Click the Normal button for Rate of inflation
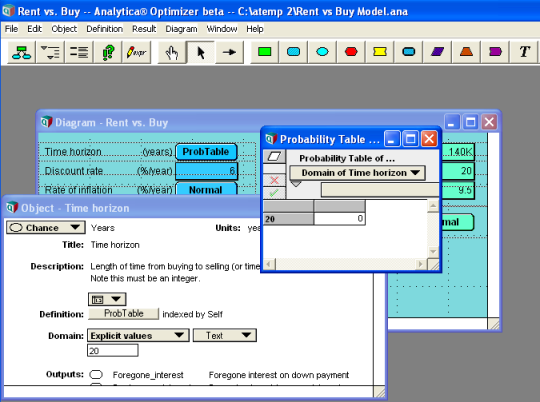Image resolution: width=540 pixels, height=402 pixels. (206, 189)
